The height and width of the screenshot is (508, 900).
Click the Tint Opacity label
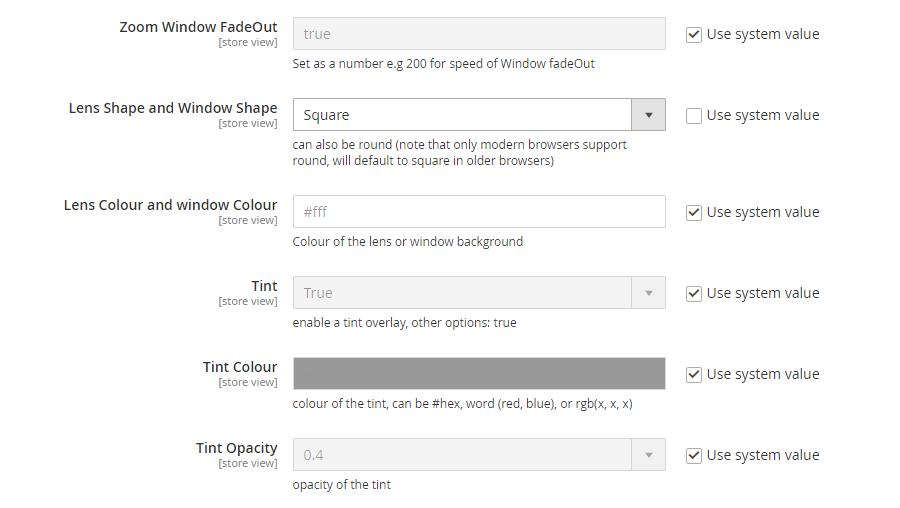pos(236,448)
